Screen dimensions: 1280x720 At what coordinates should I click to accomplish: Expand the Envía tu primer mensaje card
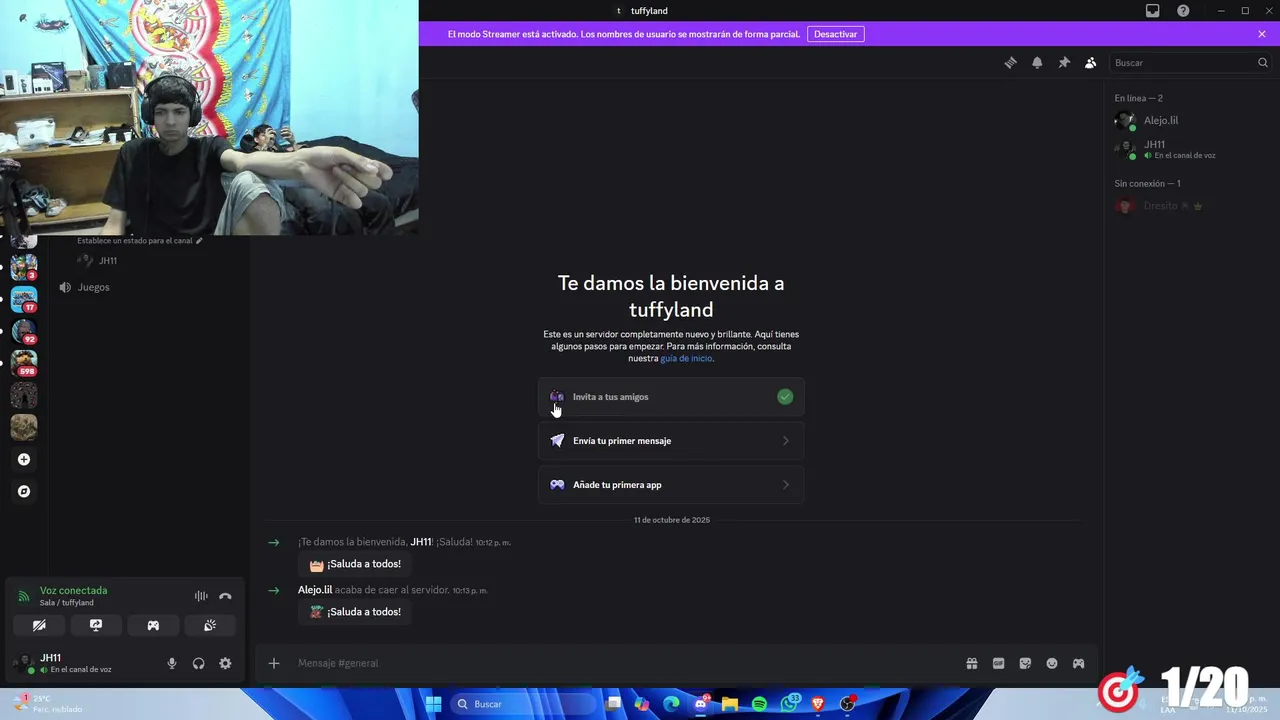coord(671,441)
